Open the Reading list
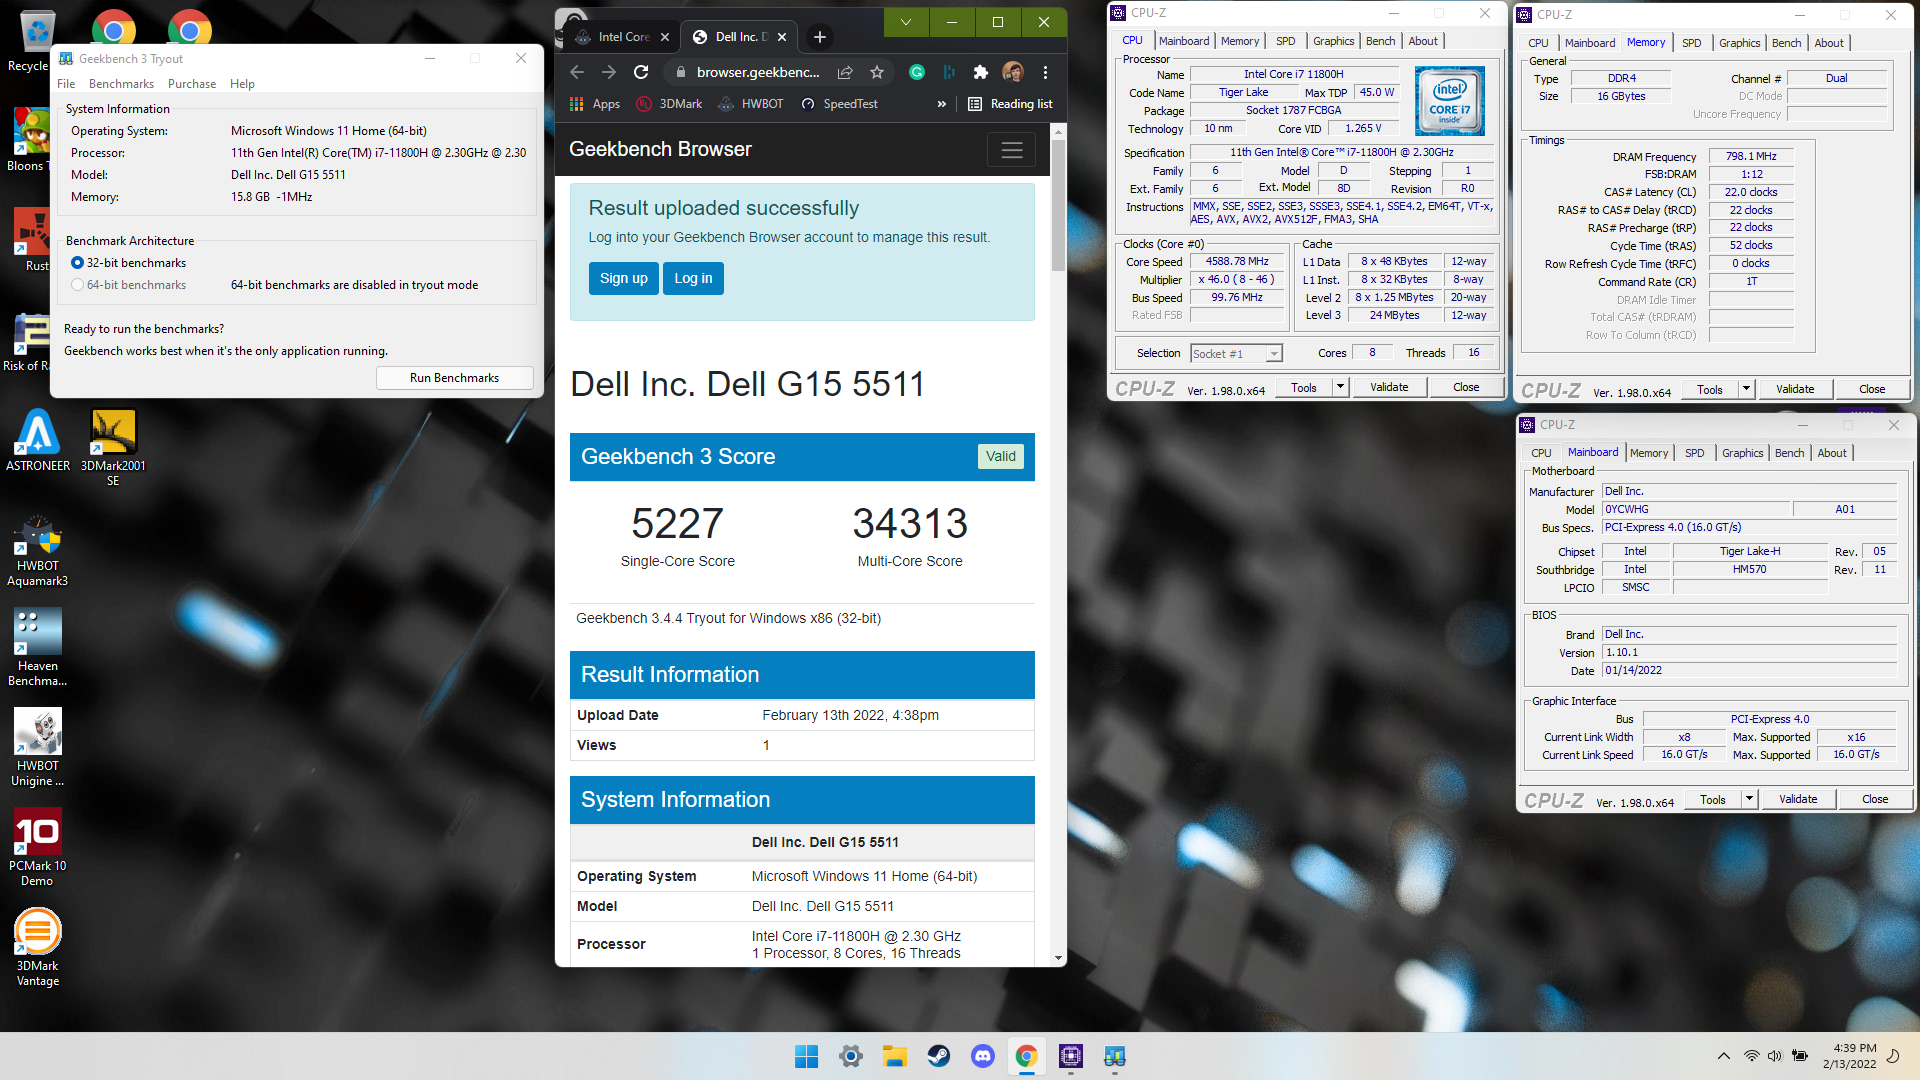 pyautogui.click(x=1010, y=104)
